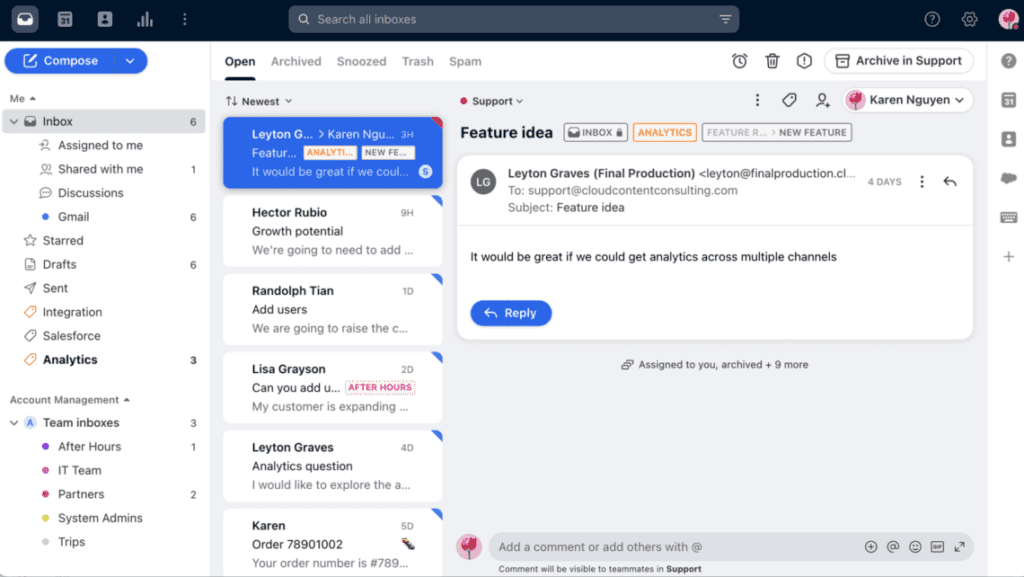Apply a tag using the tag icon
This screenshot has height=577, width=1024.
click(789, 100)
